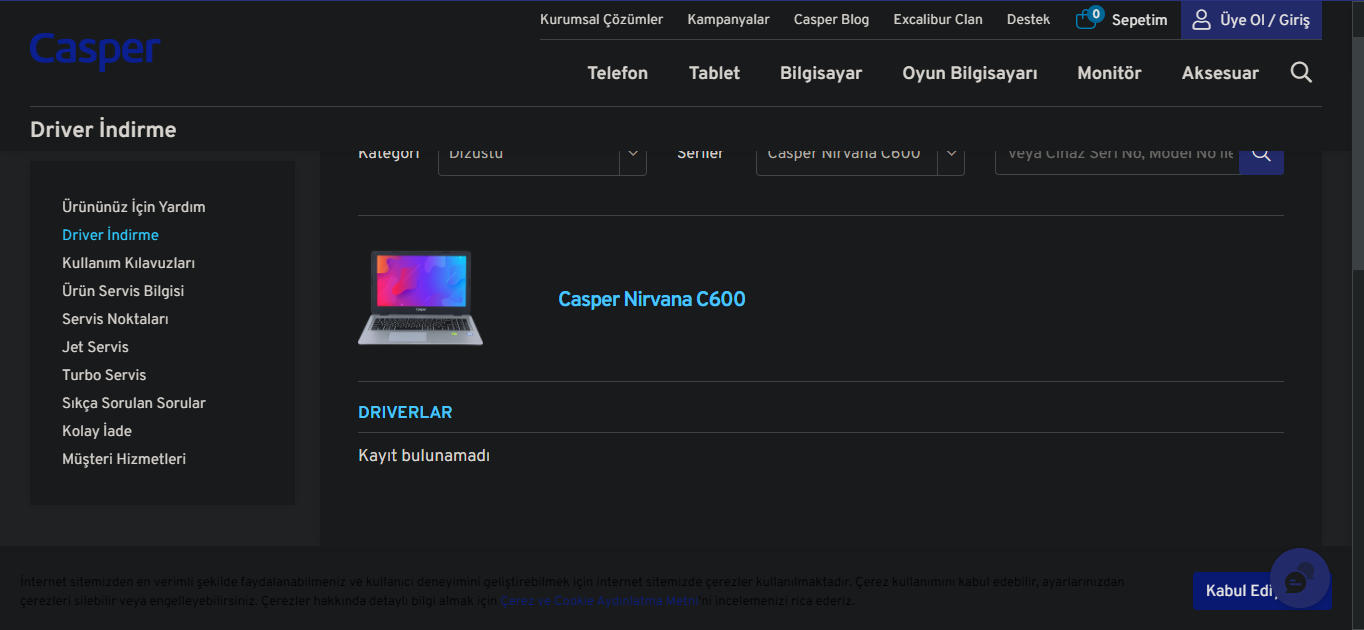Screen dimensions: 1364x630
Task: Click the DRIVERLAR section heading
Action: point(405,412)
